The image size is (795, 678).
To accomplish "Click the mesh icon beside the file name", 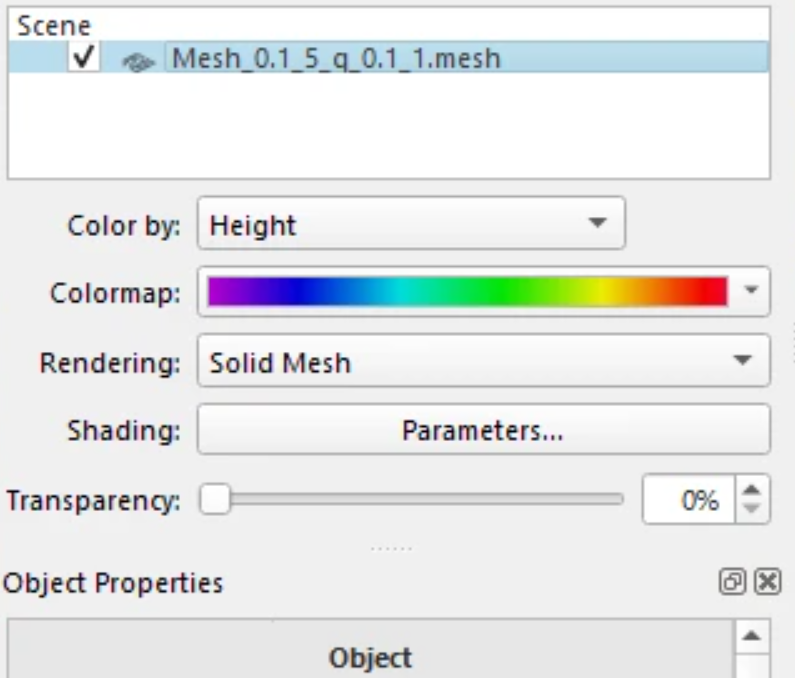I will point(138,61).
